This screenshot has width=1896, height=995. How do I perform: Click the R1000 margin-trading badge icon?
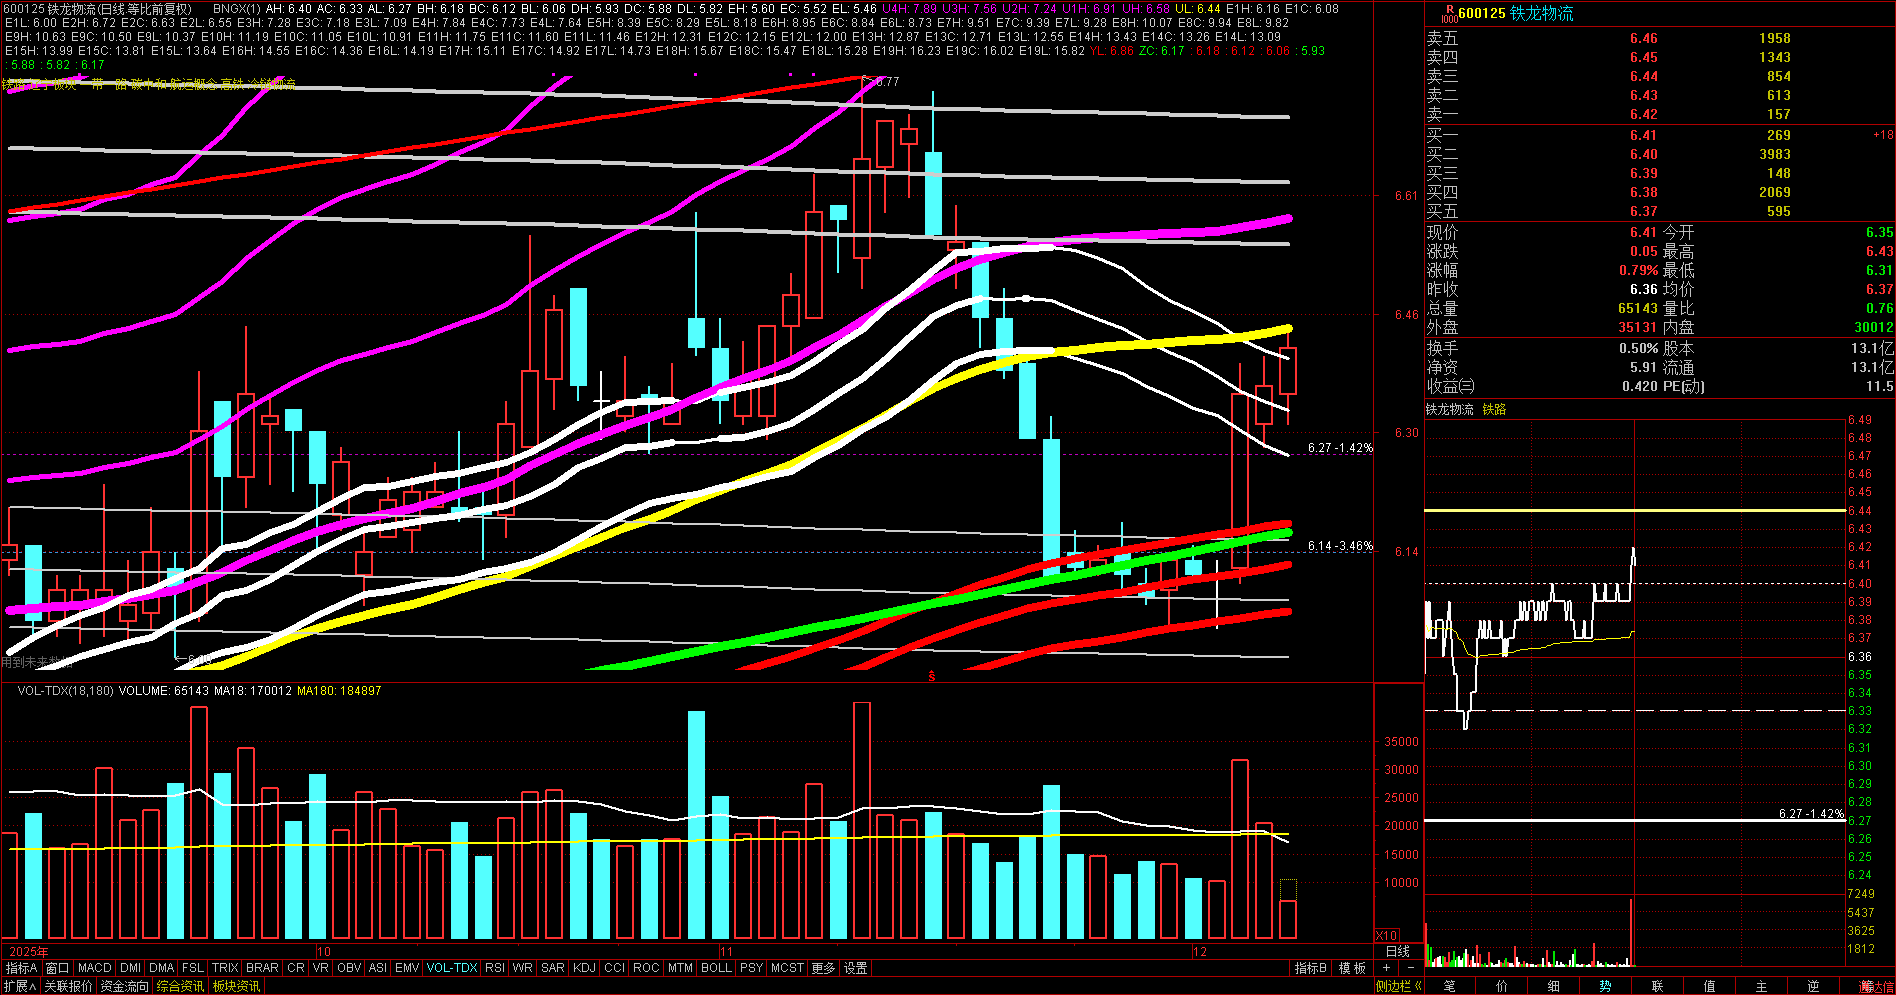[x=1449, y=14]
